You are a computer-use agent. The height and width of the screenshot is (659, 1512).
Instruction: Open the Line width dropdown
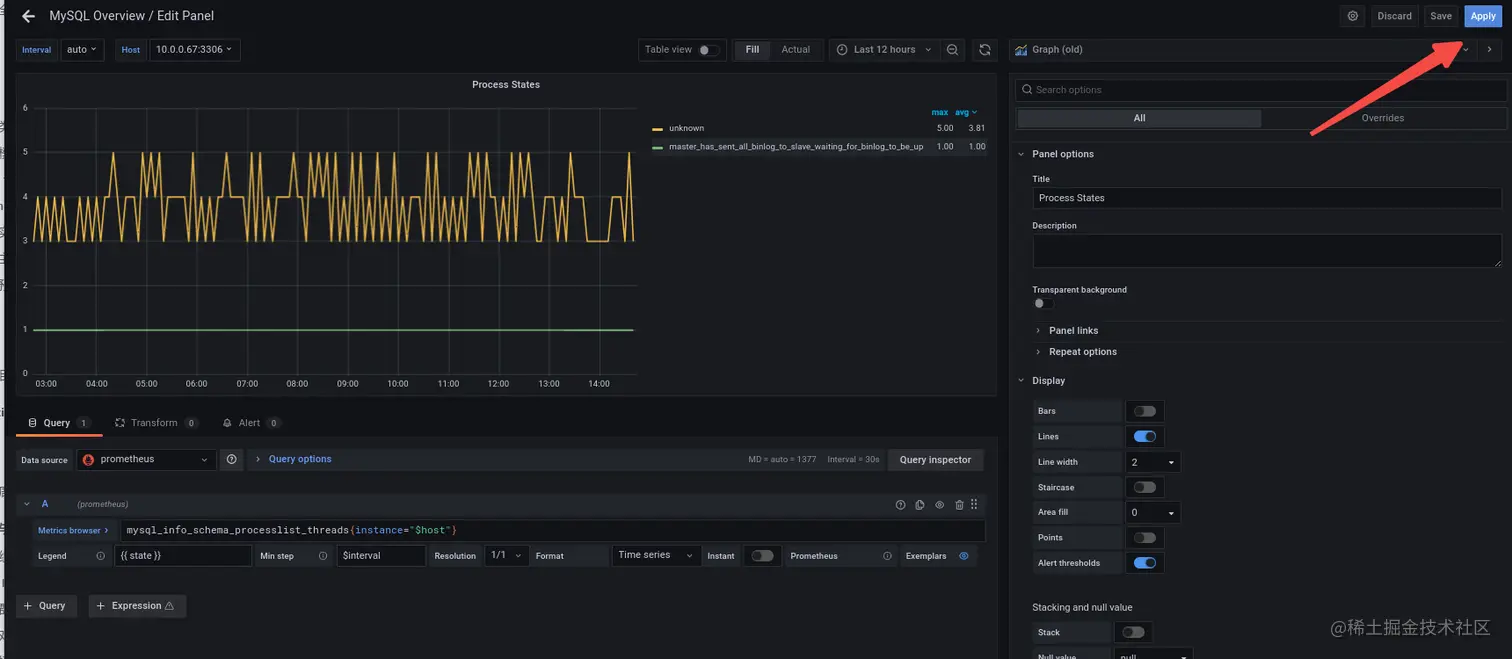coord(1153,462)
